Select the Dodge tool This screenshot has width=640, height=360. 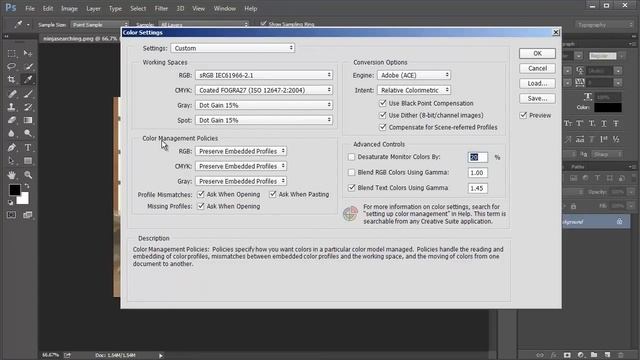click(28, 133)
